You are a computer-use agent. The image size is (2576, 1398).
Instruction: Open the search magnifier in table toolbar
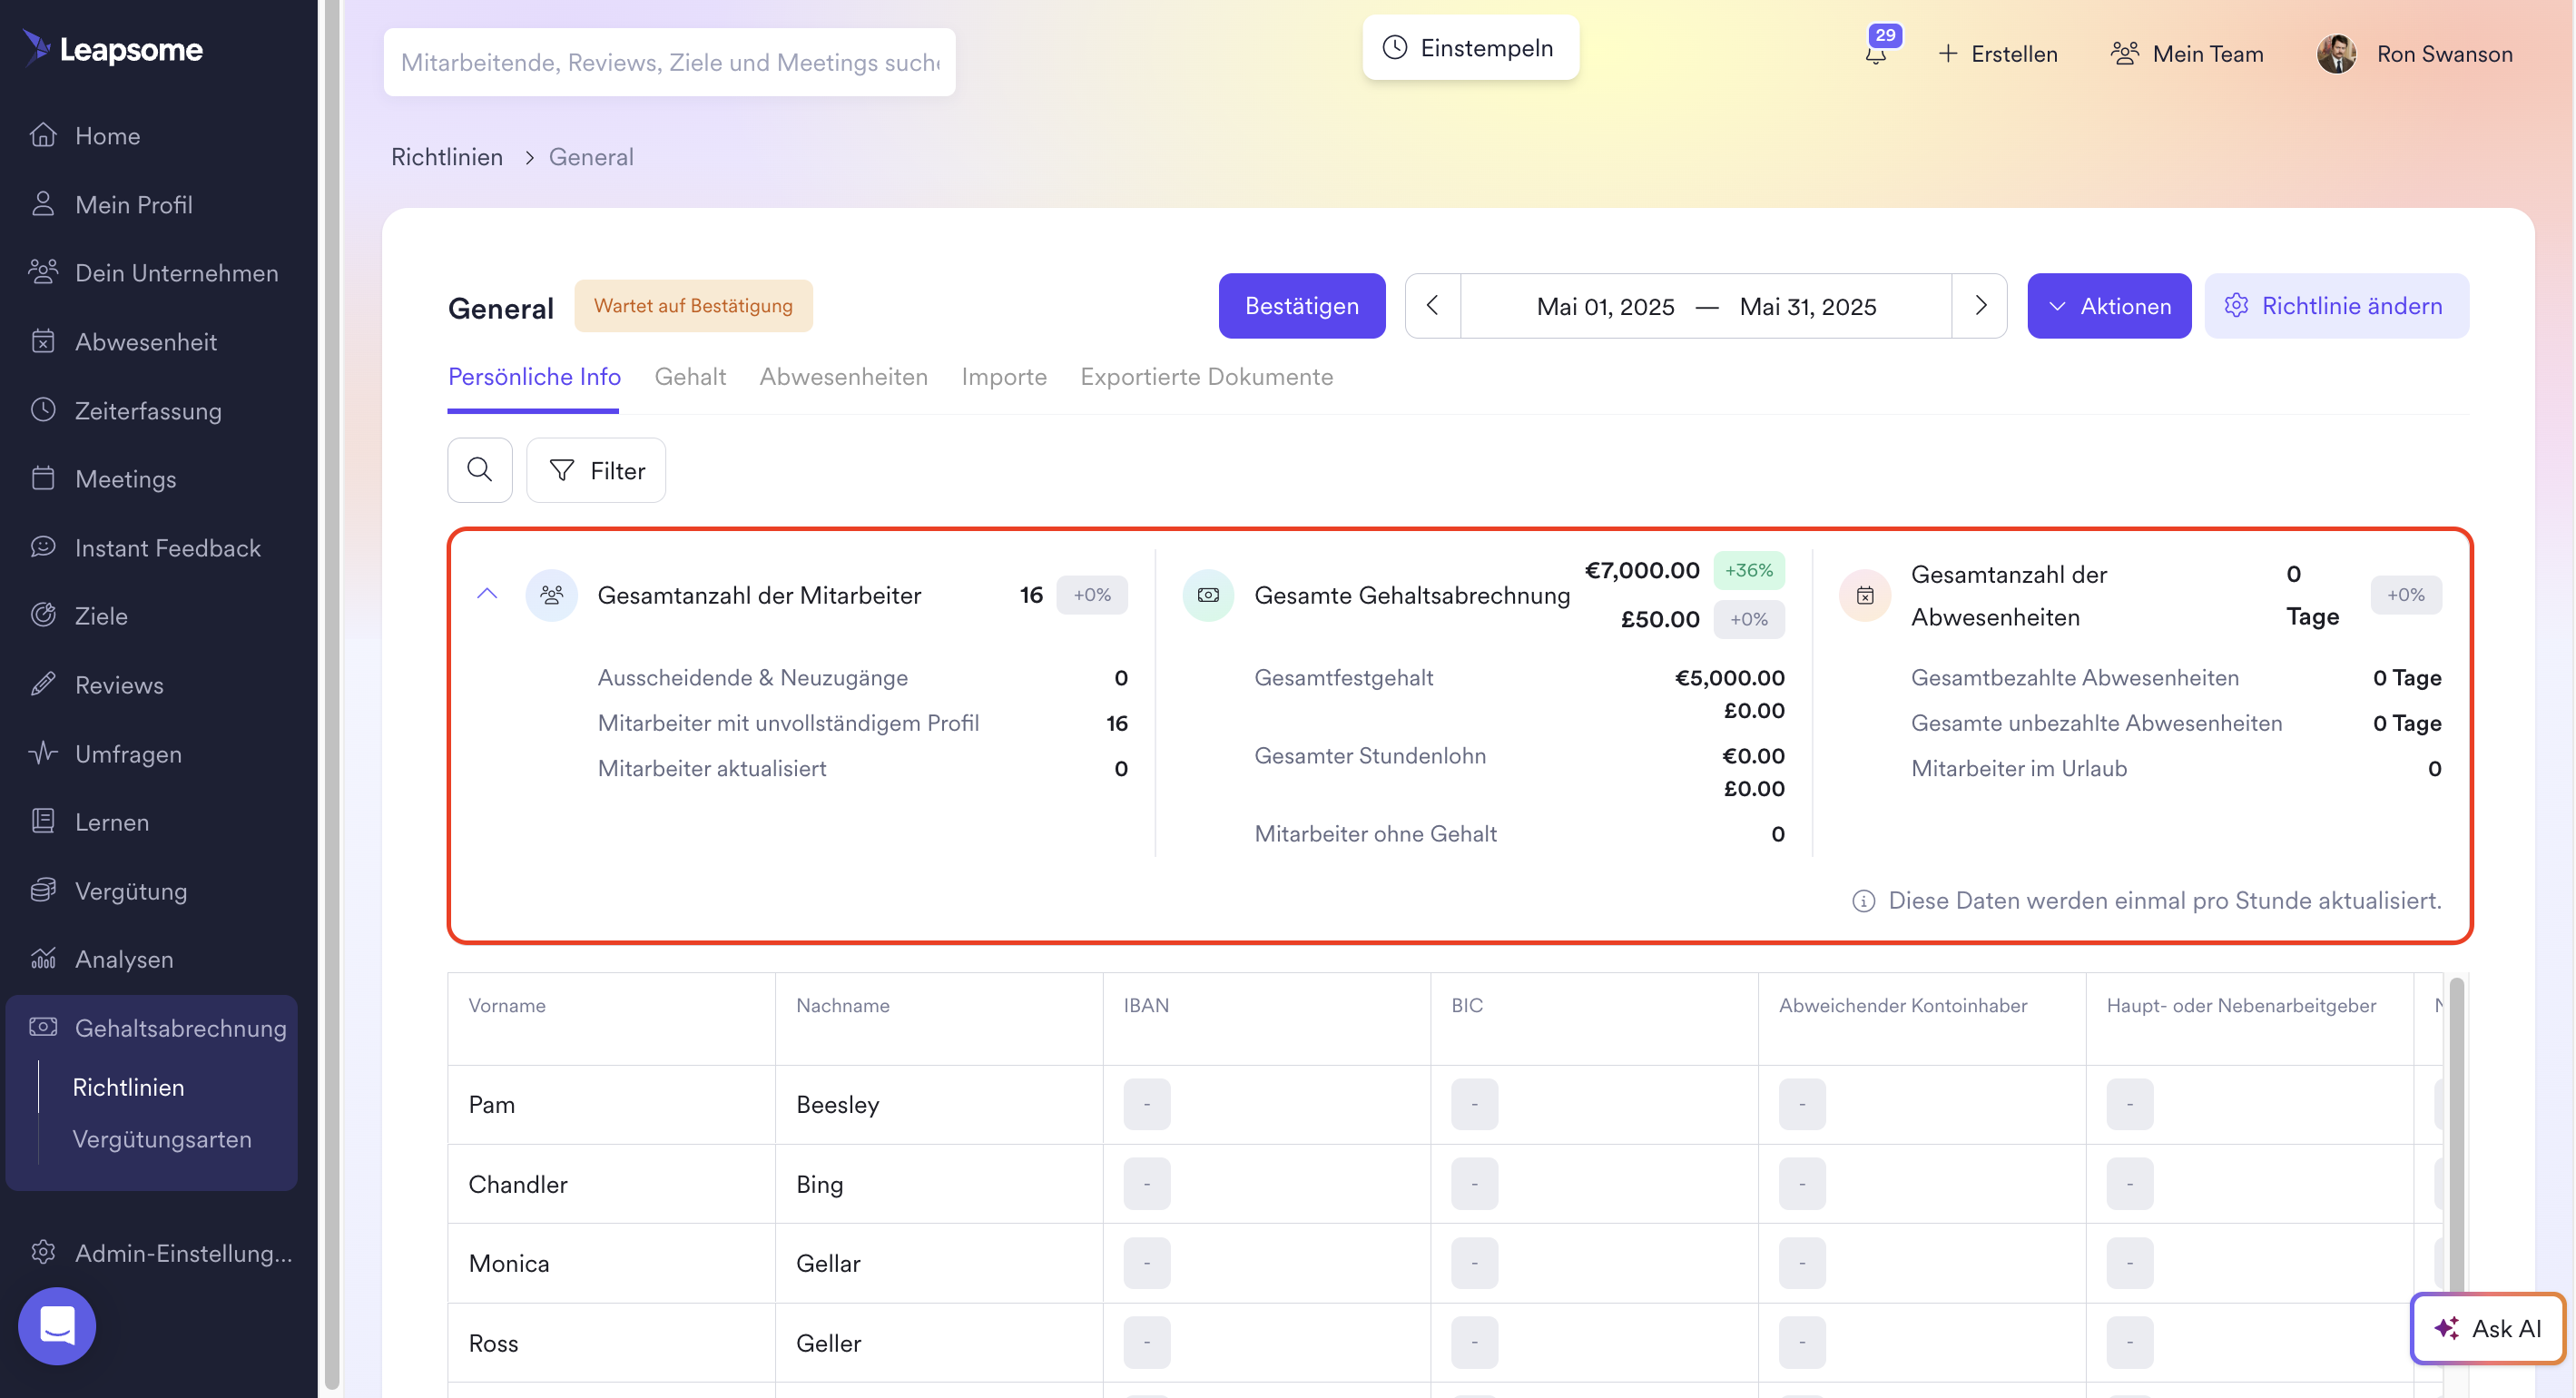(480, 470)
